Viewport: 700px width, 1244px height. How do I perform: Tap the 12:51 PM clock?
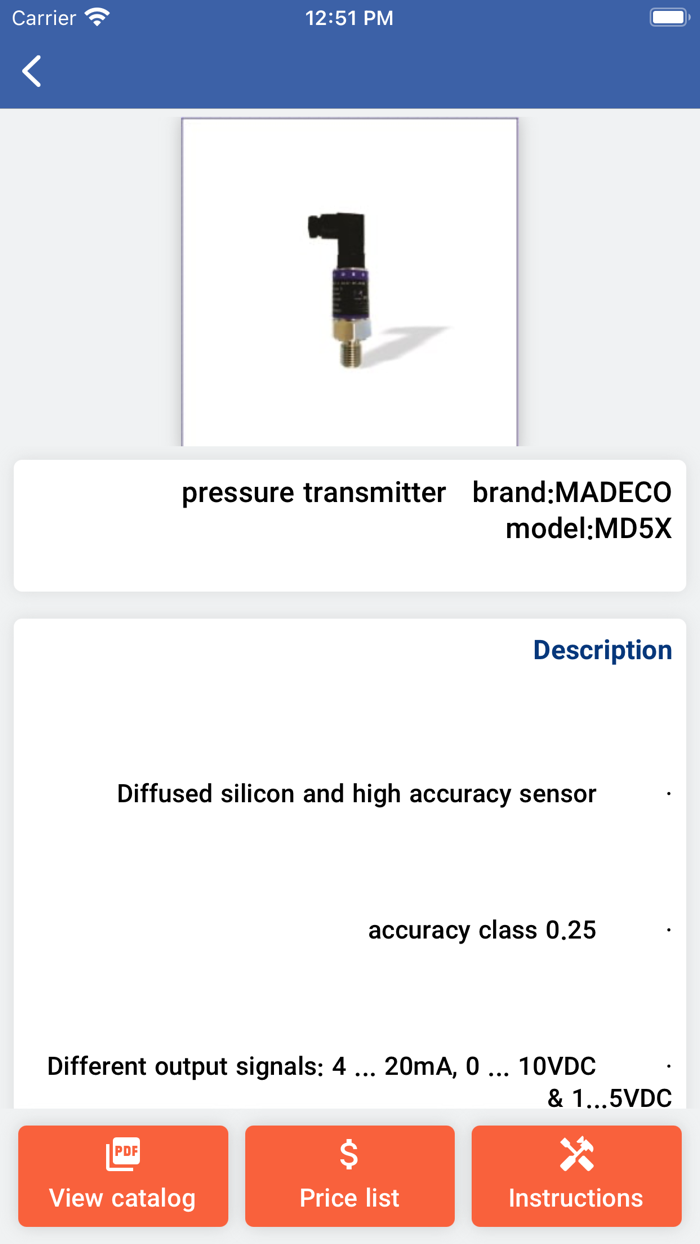(x=349, y=18)
